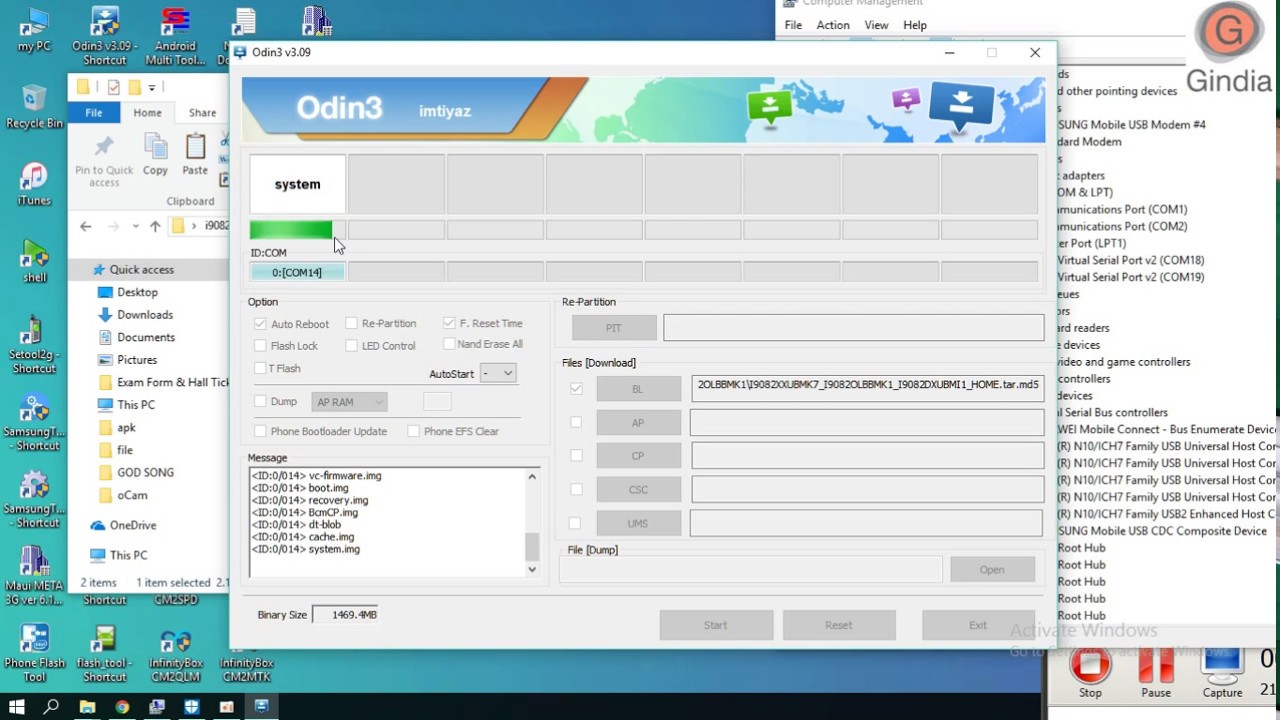Screen dimensions: 1280x720
Task: Open the flash_tool Shortcut desktop icon
Action: (105, 653)
